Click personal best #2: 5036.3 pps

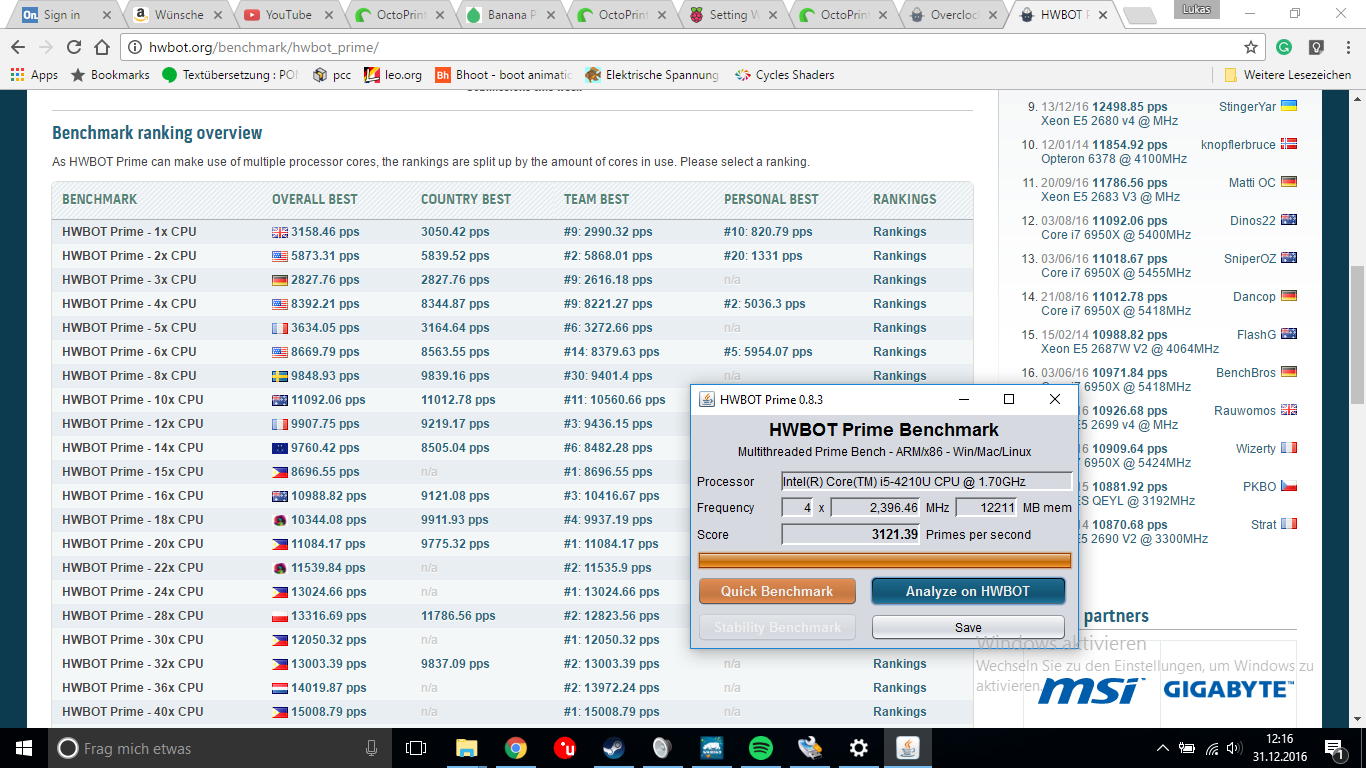coord(767,304)
